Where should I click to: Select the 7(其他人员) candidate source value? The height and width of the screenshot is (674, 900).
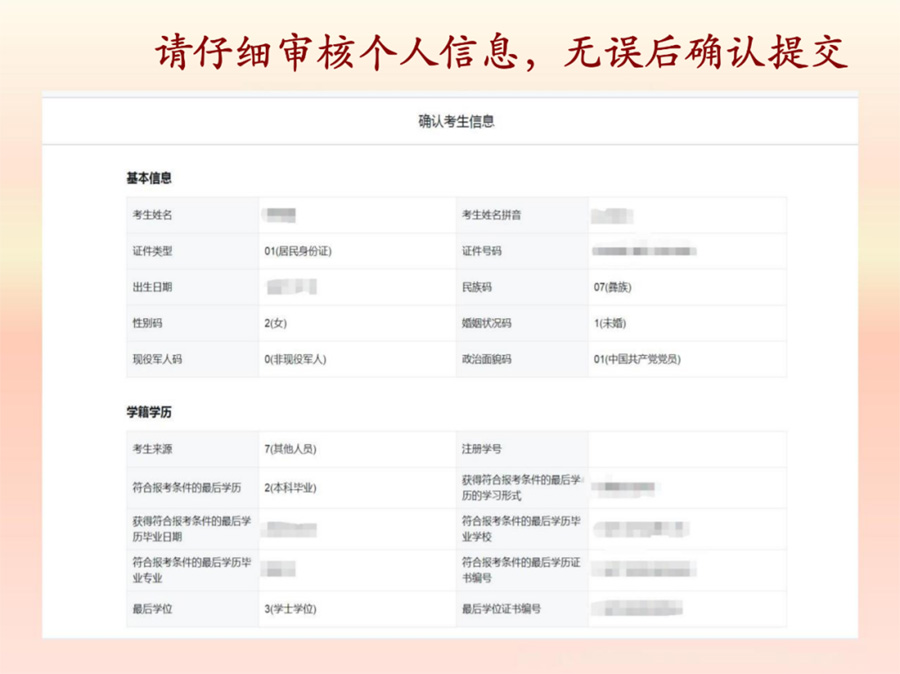(x=290, y=449)
